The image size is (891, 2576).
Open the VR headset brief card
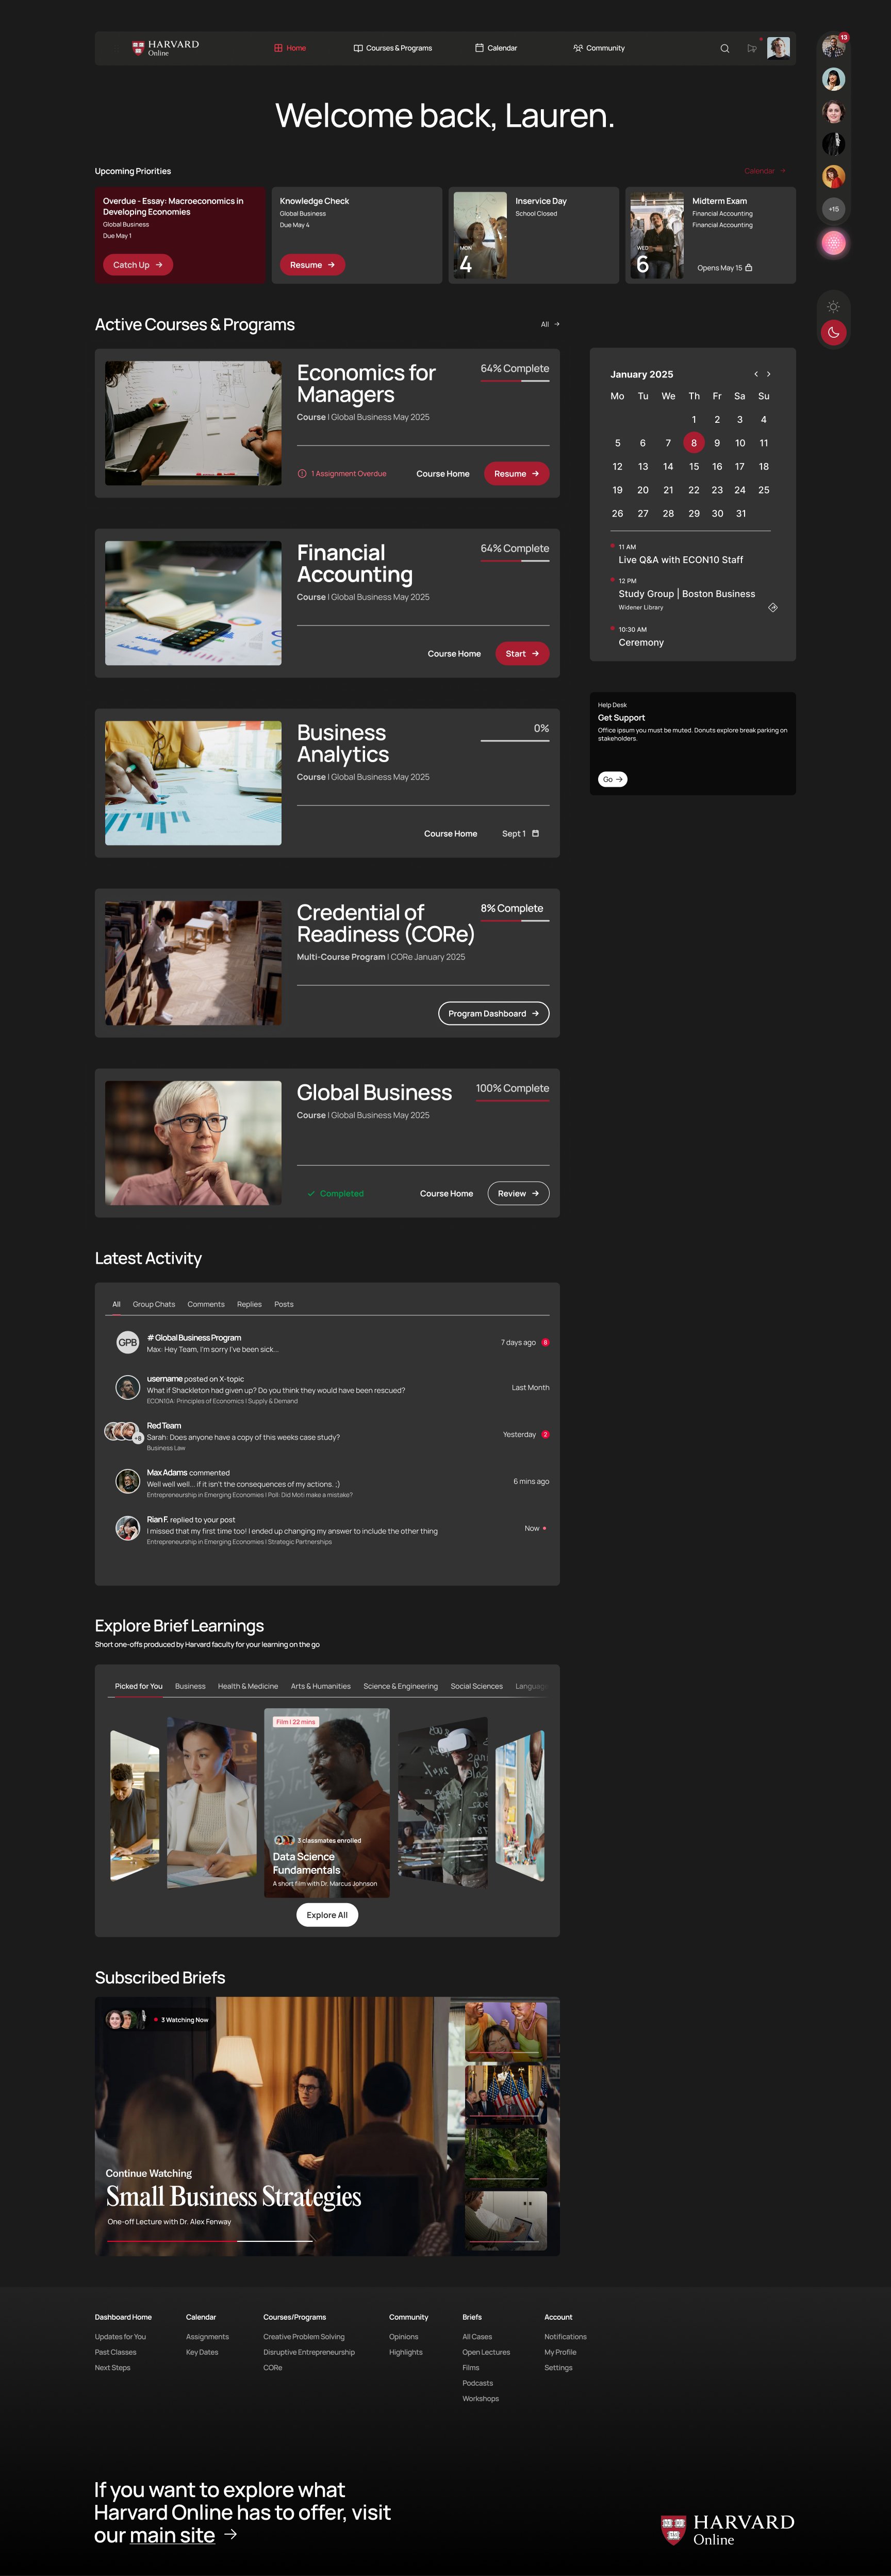click(443, 1802)
